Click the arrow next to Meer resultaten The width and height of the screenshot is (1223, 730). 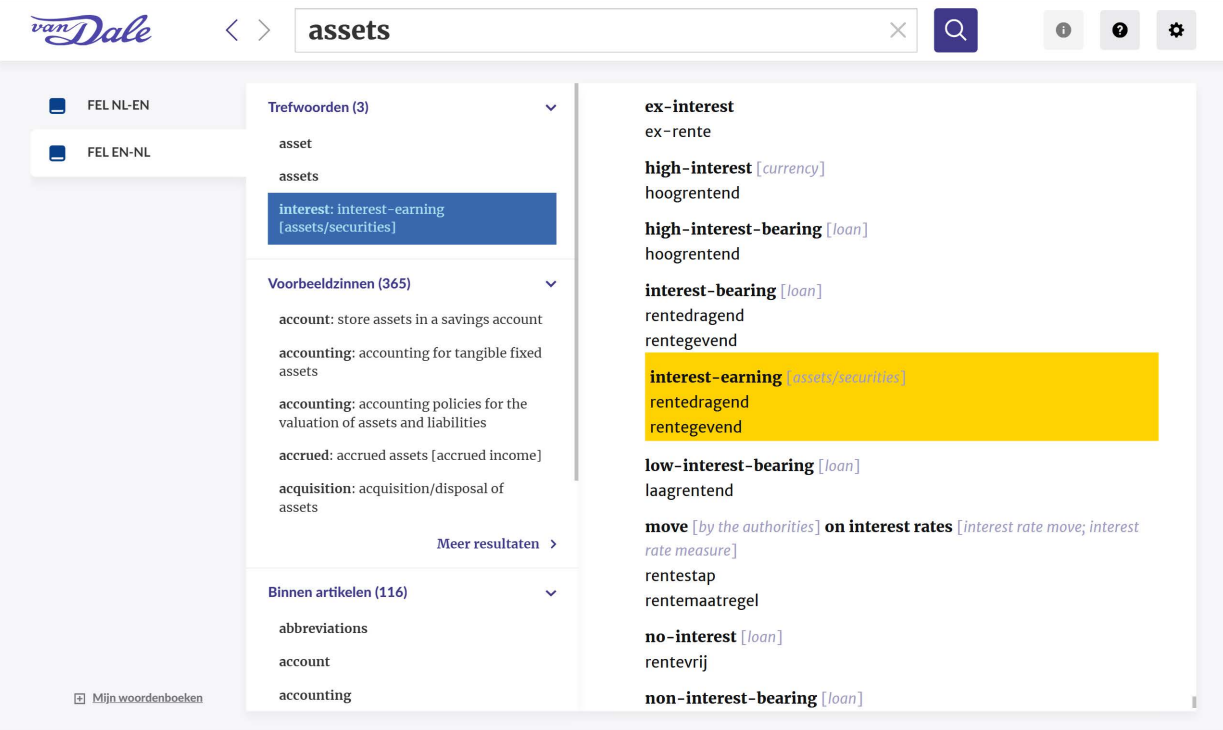(553, 544)
